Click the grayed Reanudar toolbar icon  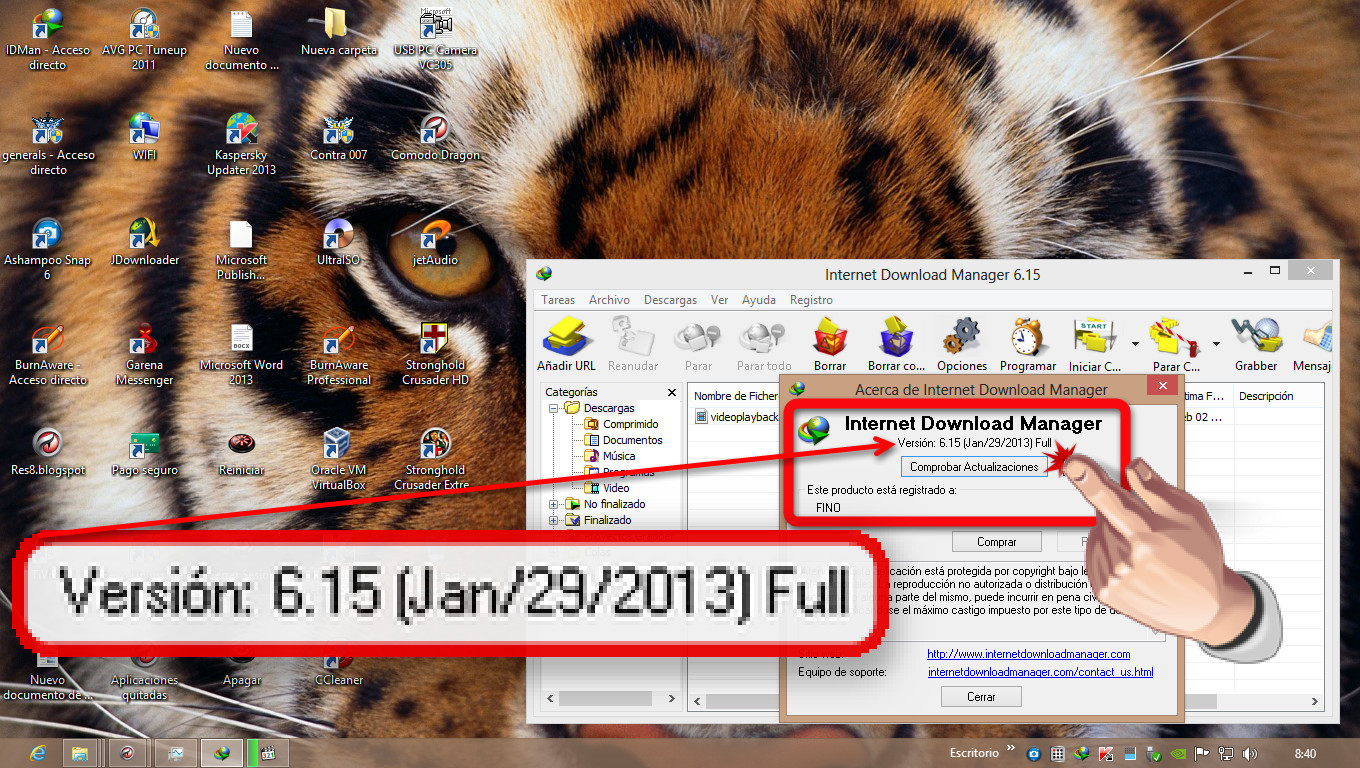pyautogui.click(x=633, y=345)
